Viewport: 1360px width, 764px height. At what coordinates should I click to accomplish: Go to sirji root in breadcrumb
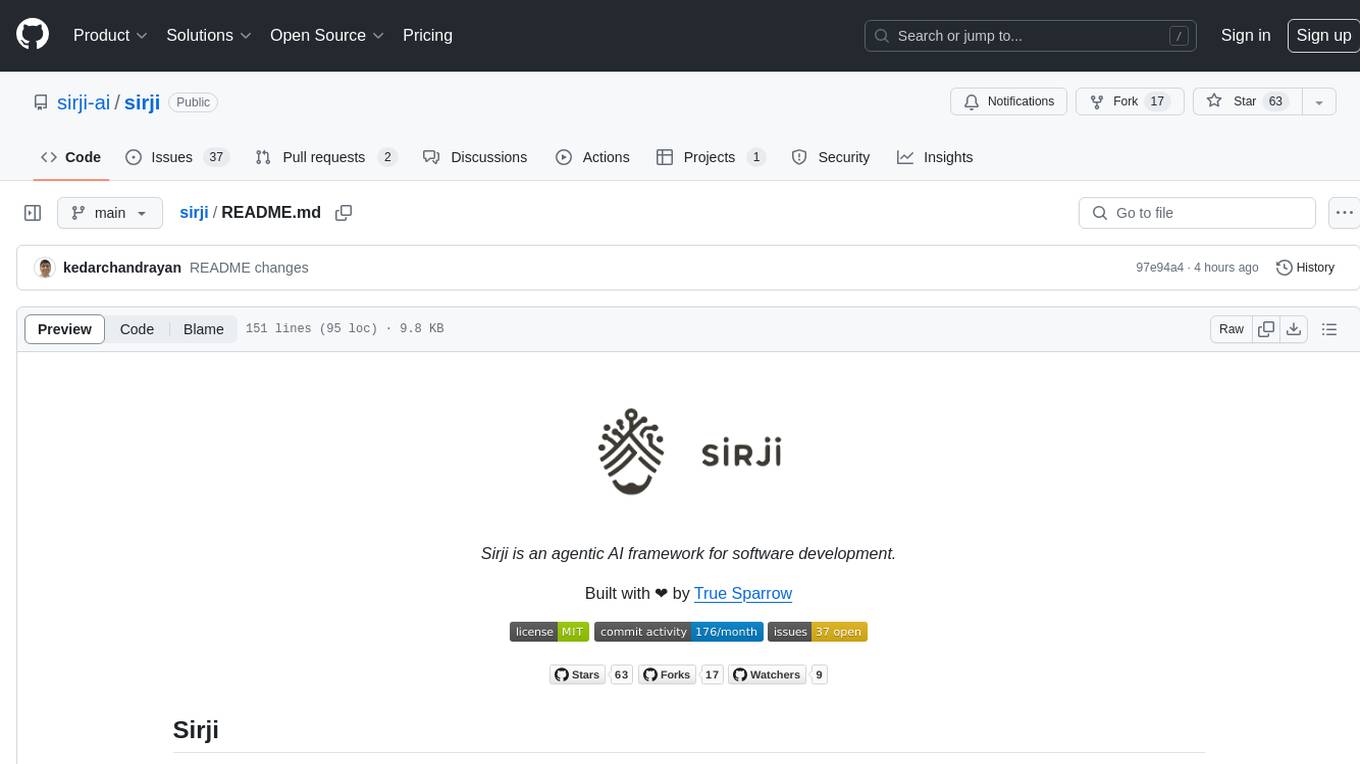point(194,213)
